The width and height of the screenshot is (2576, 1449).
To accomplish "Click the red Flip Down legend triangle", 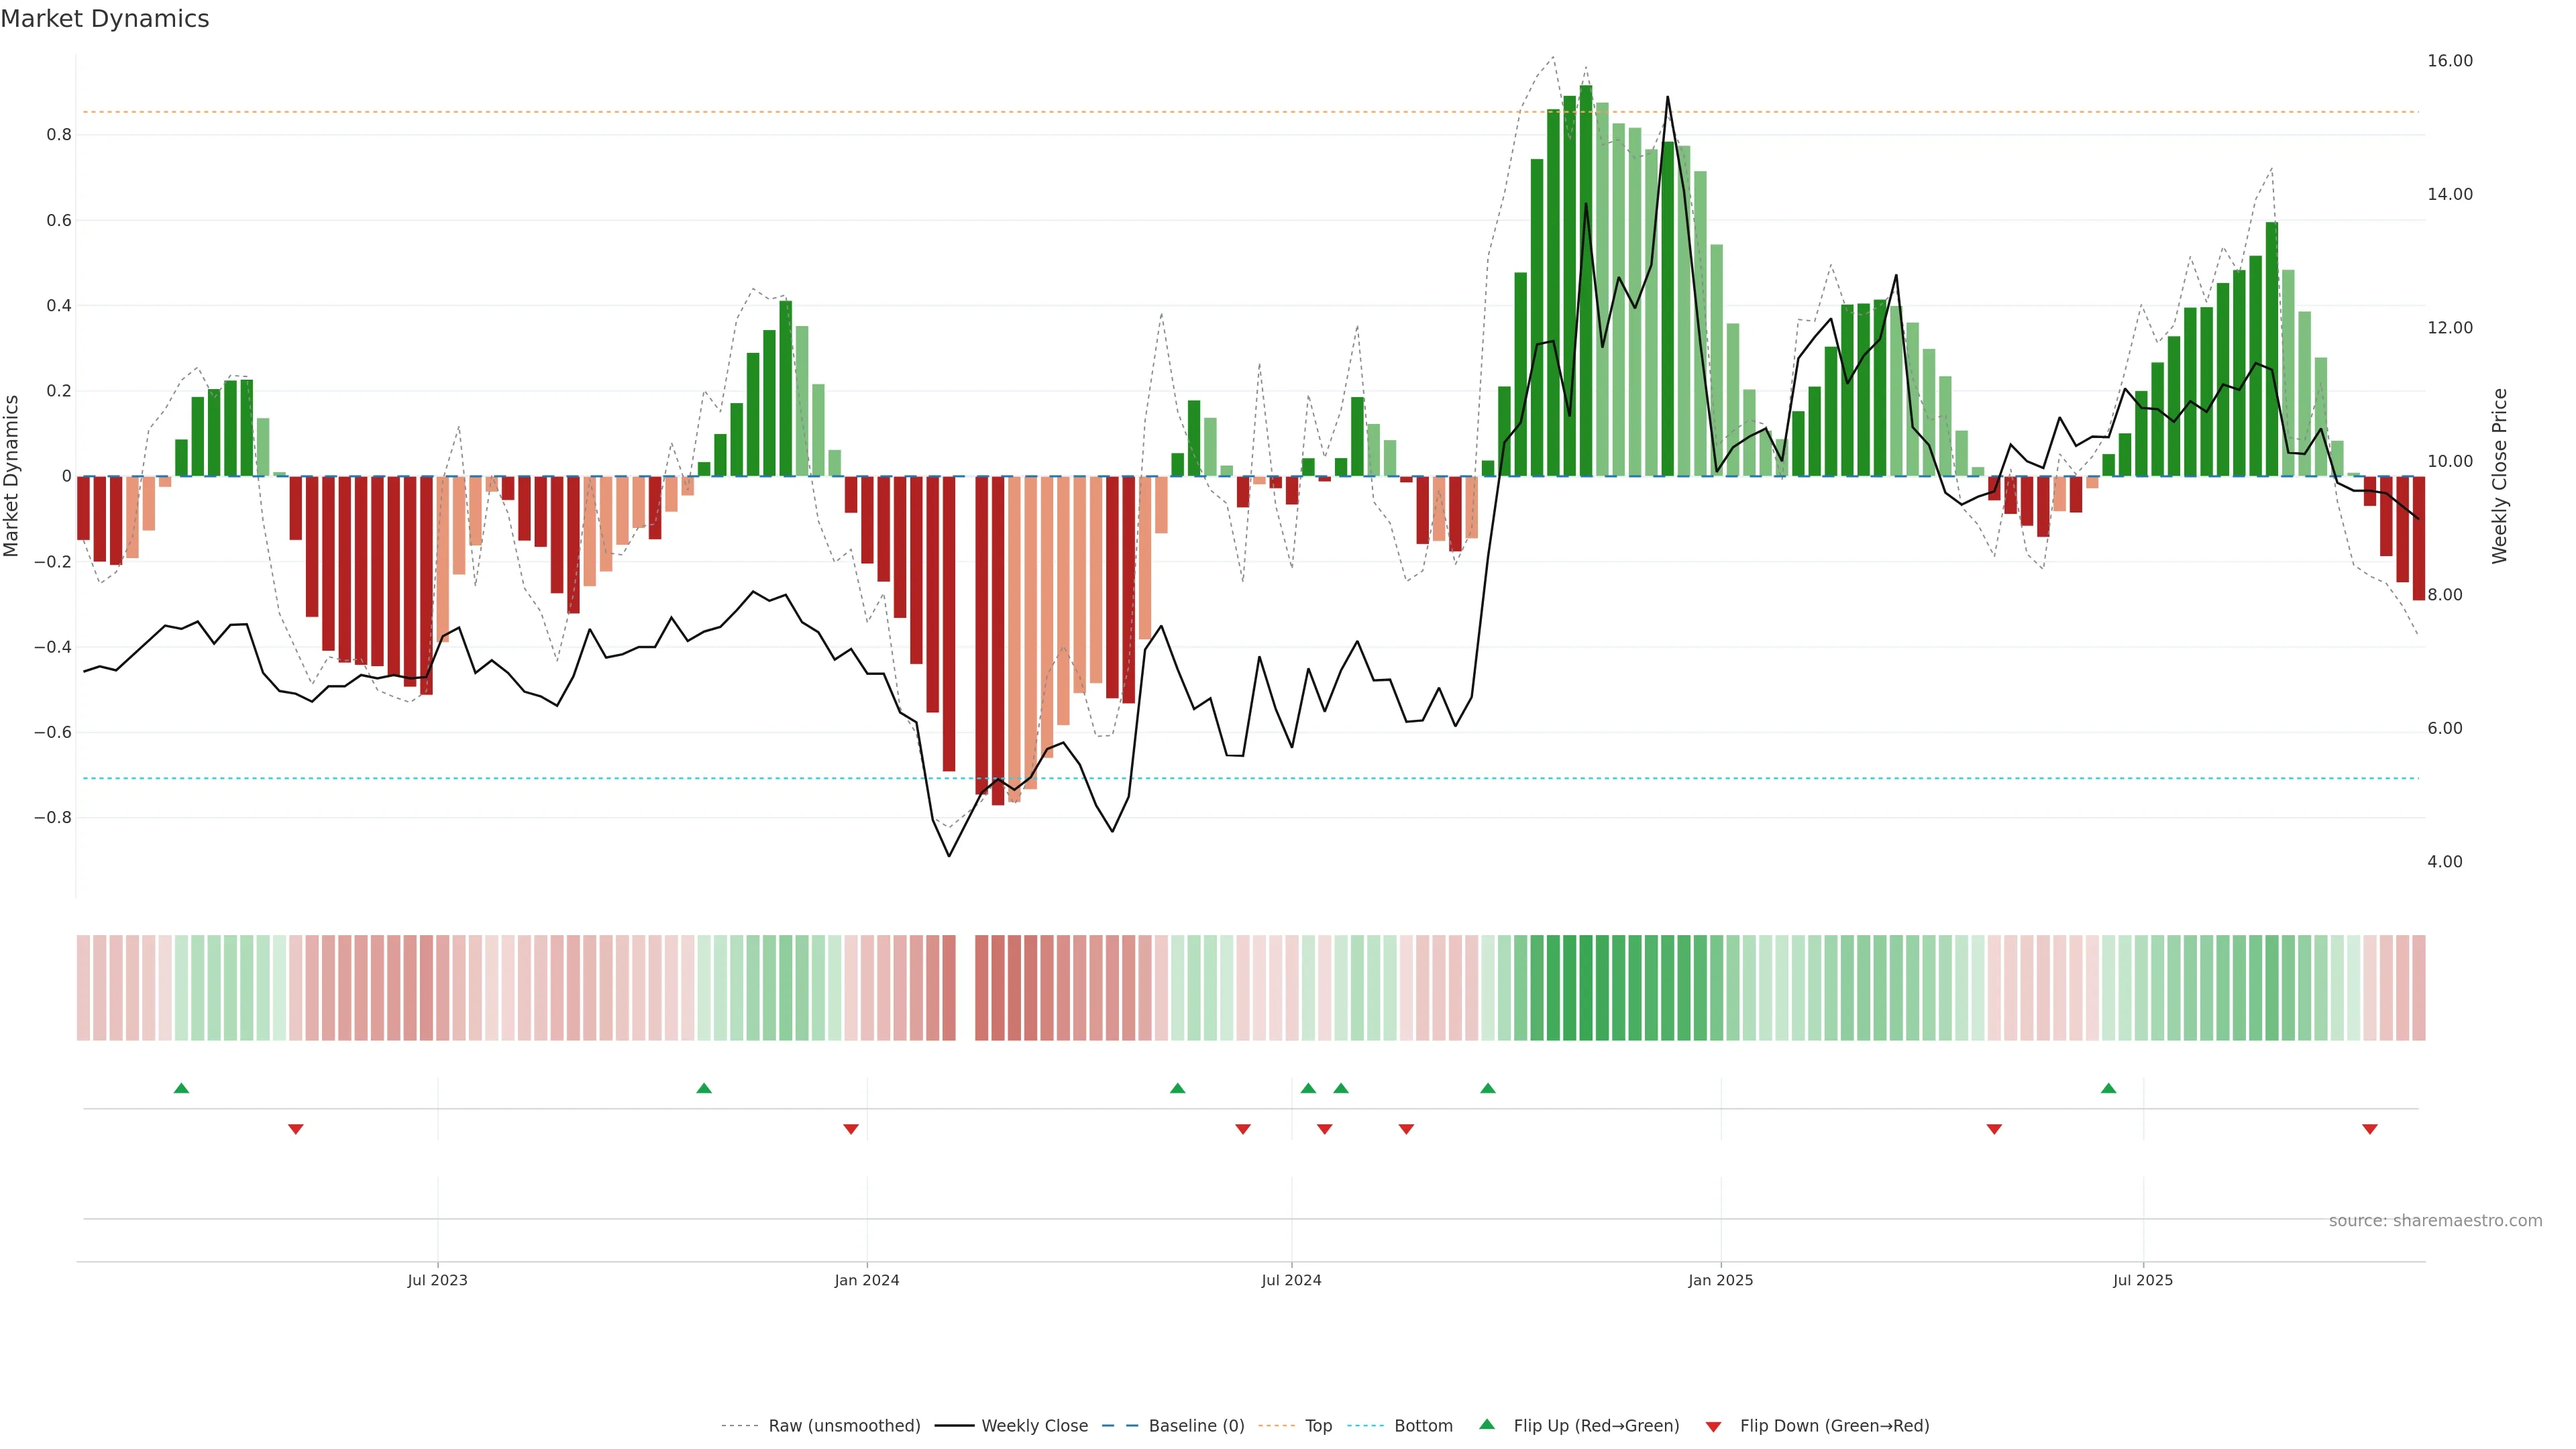I will pyautogui.click(x=1713, y=1426).
